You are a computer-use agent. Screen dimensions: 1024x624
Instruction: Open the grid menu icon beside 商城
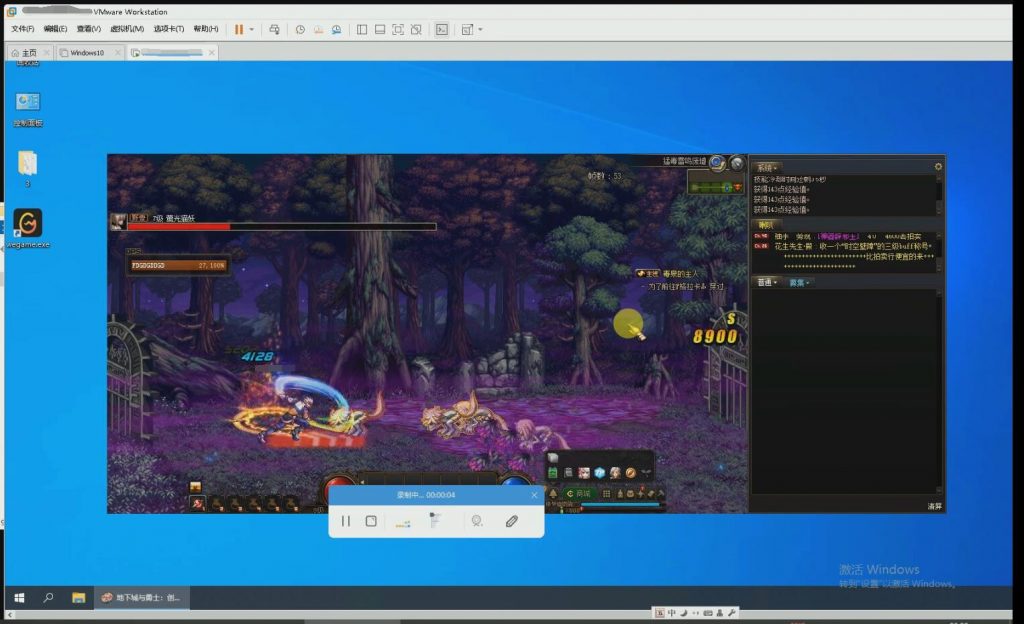(606, 494)
